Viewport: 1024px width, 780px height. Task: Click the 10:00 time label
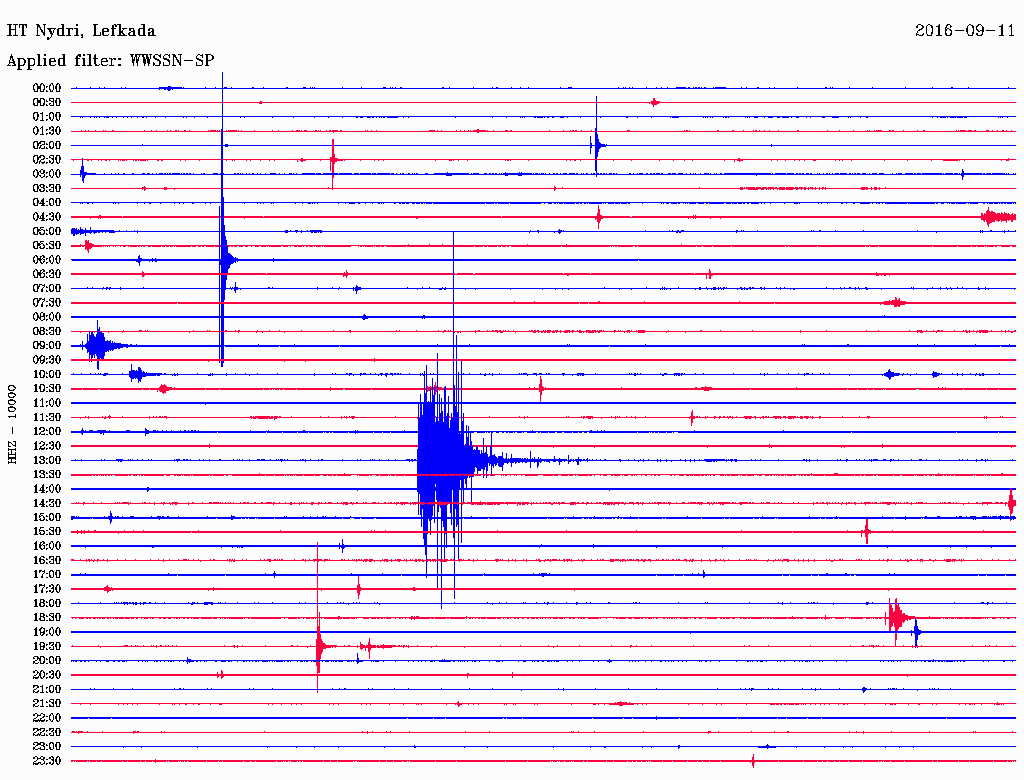47,374
